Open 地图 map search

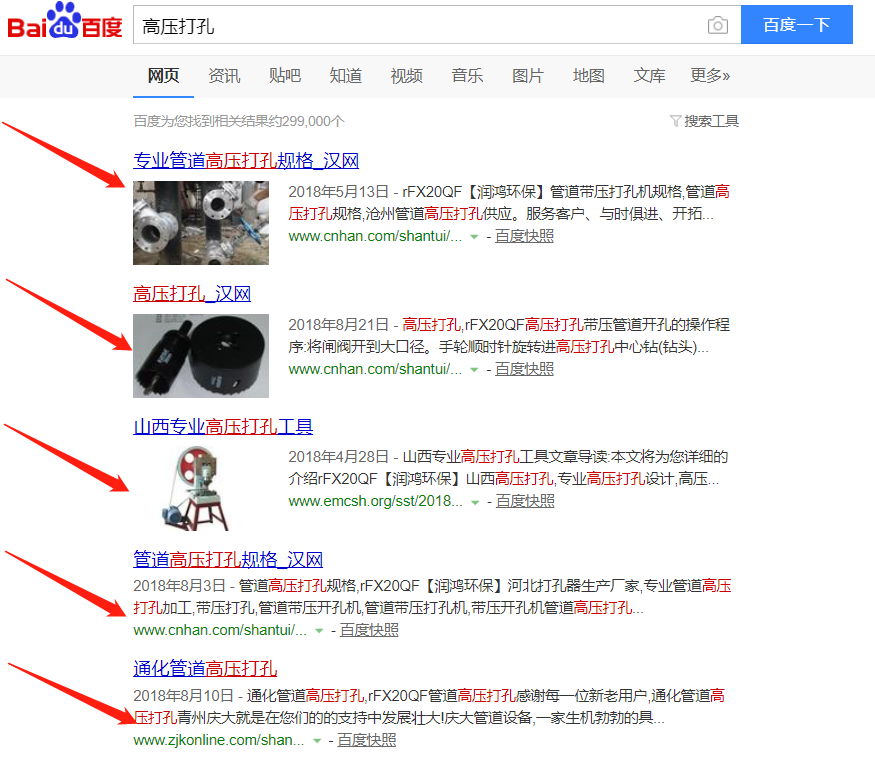coord(588,75)
